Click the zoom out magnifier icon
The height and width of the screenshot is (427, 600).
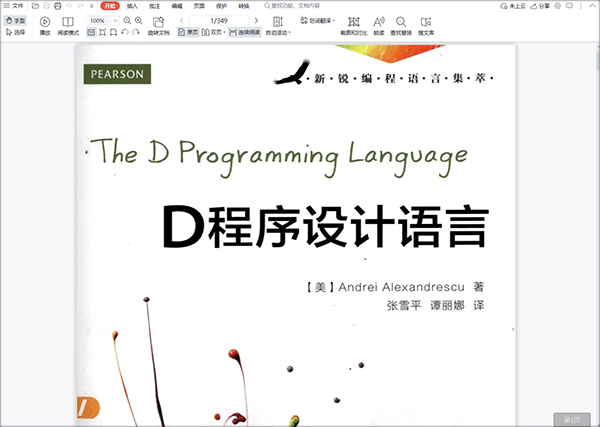(x=127, y=21)
